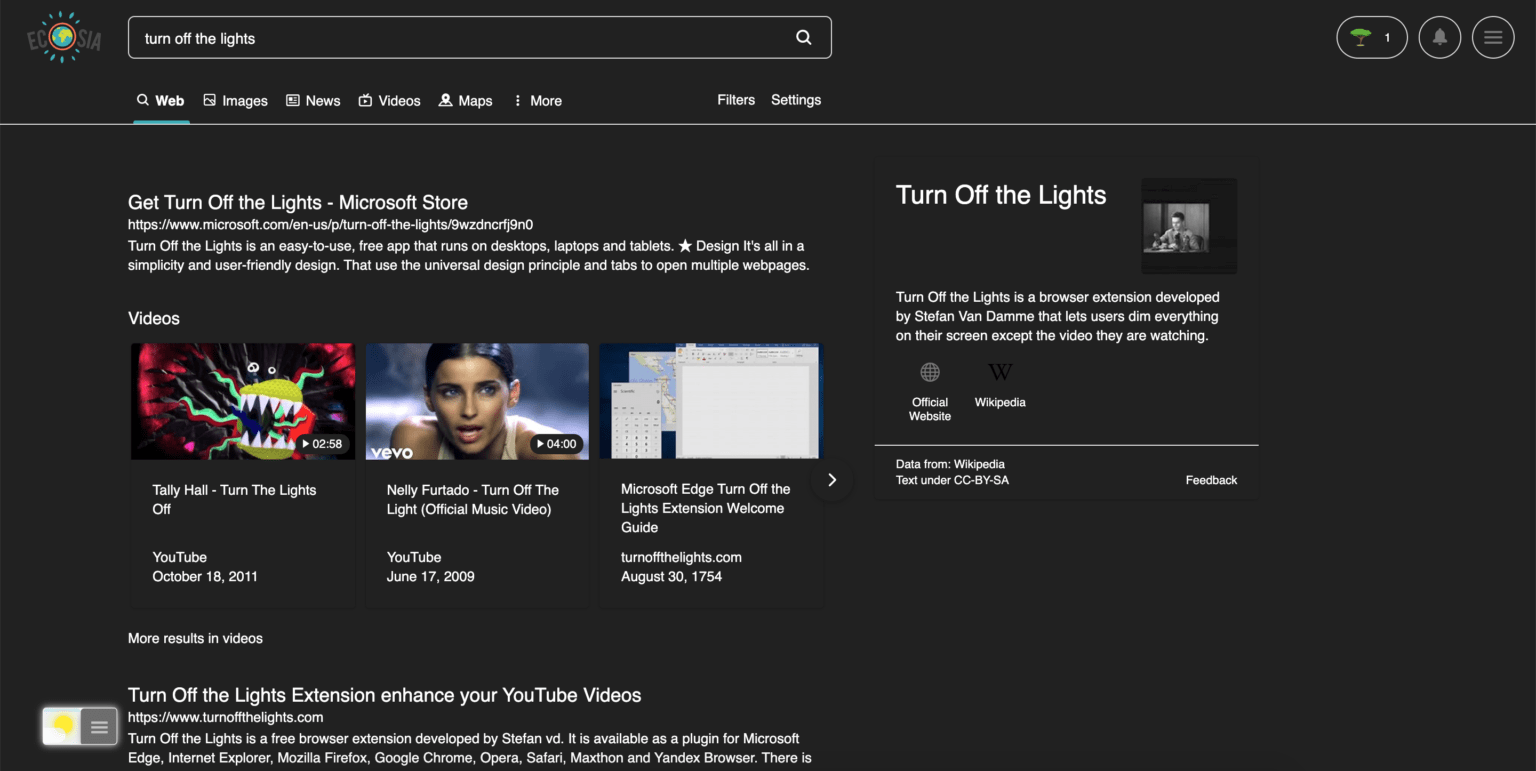Open the microsoft.com result URL
1536x771 pixels.
tap(330, 225)
